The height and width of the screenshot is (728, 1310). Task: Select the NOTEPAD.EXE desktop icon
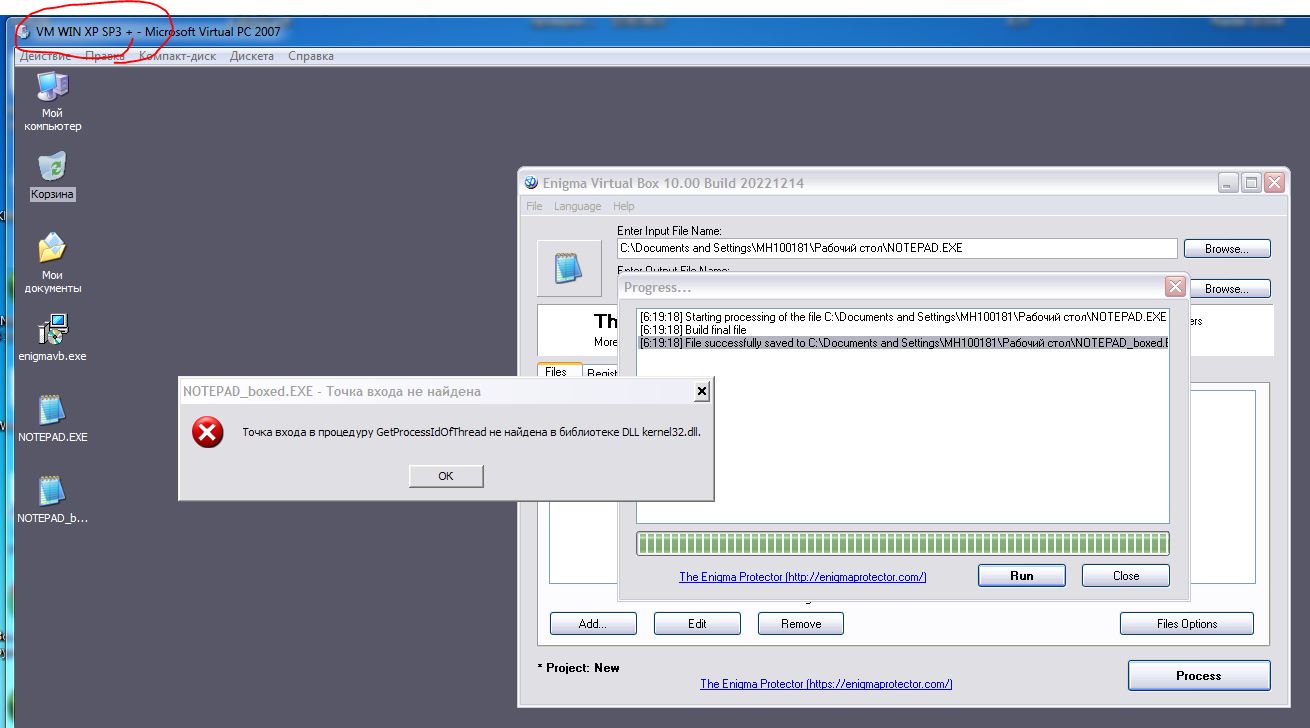(52, 419)
